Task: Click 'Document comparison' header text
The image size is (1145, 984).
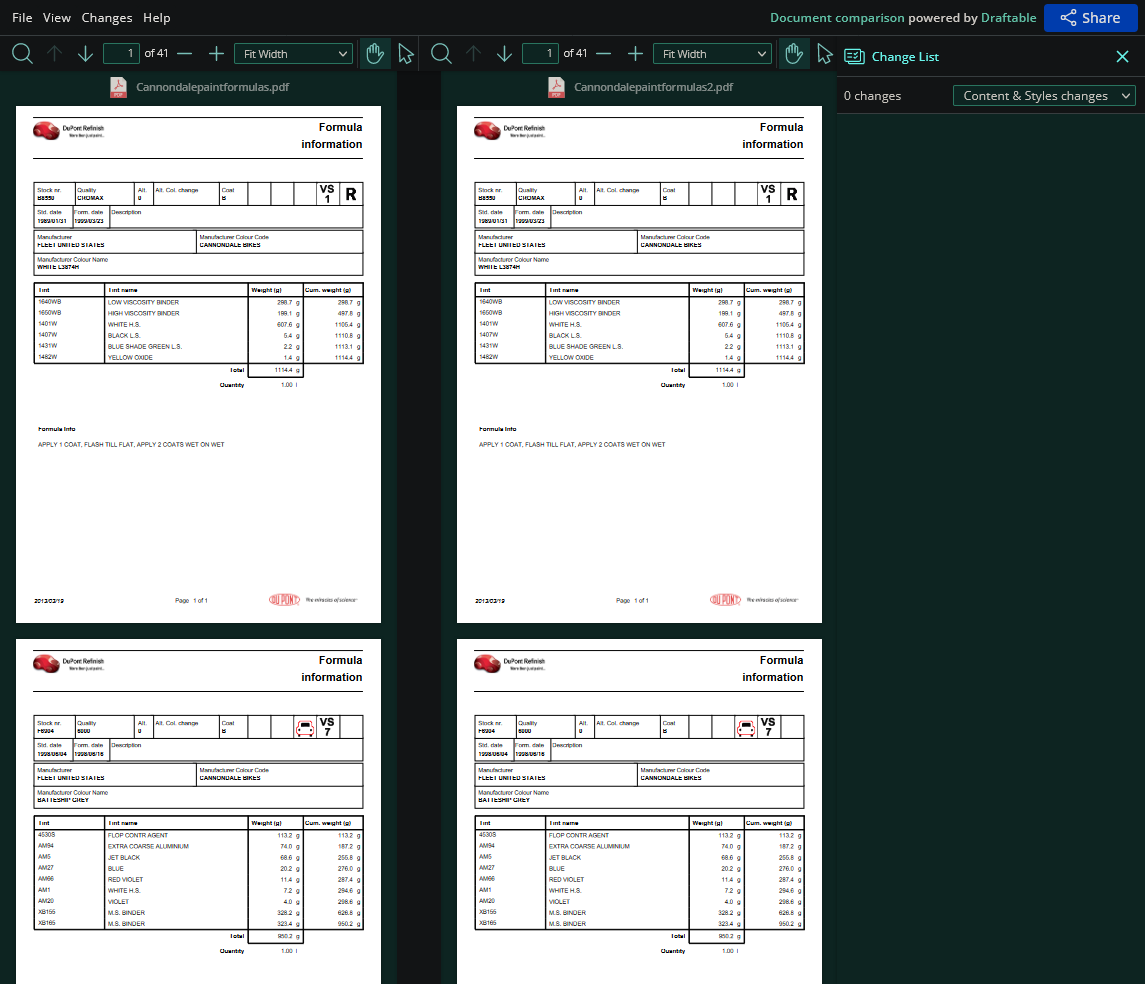Action: coord(837,18)
